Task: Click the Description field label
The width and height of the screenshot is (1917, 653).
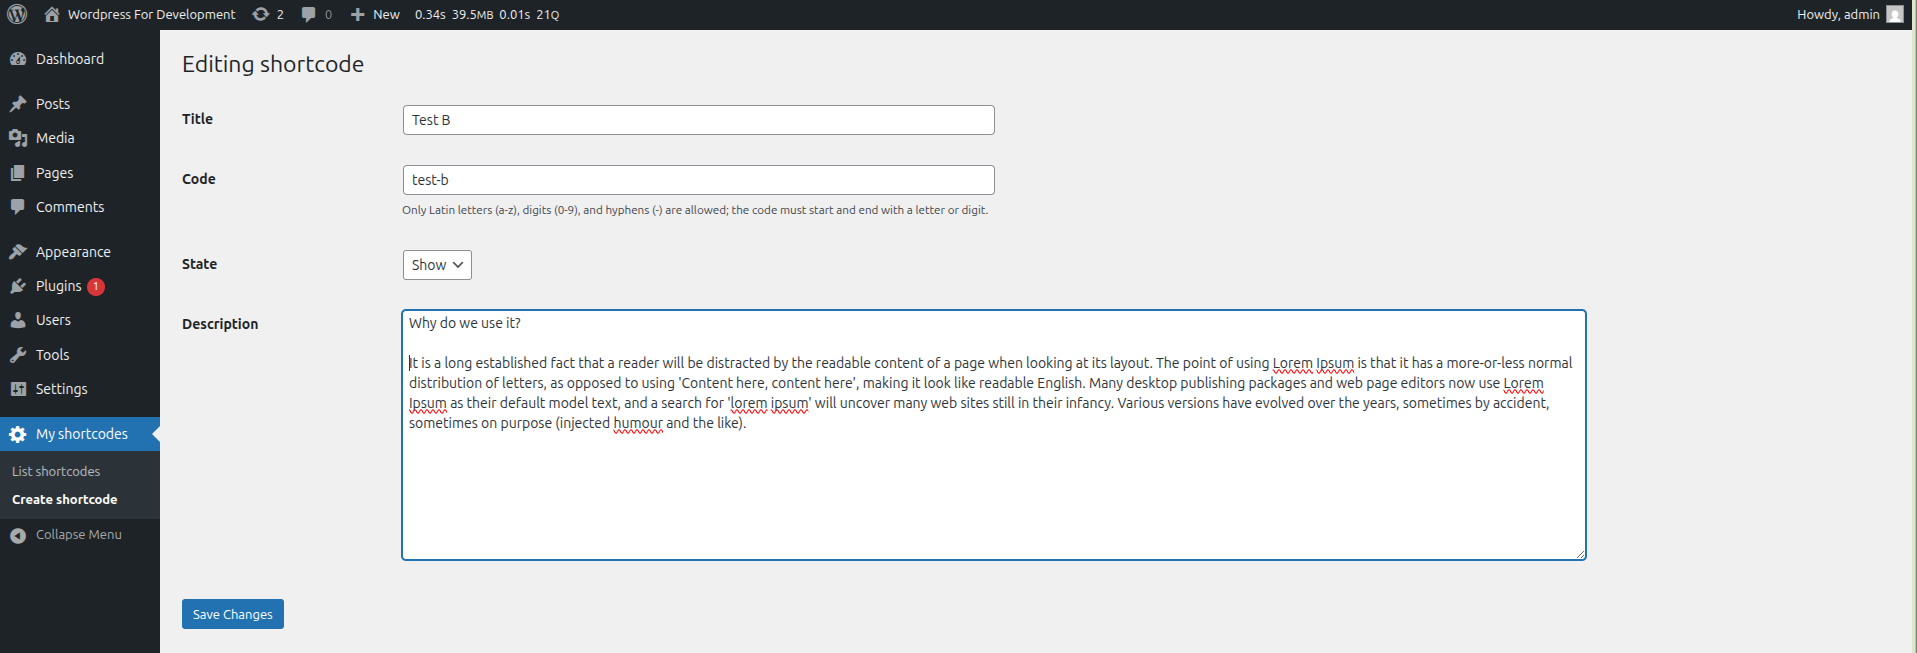Action: (220, 324)
